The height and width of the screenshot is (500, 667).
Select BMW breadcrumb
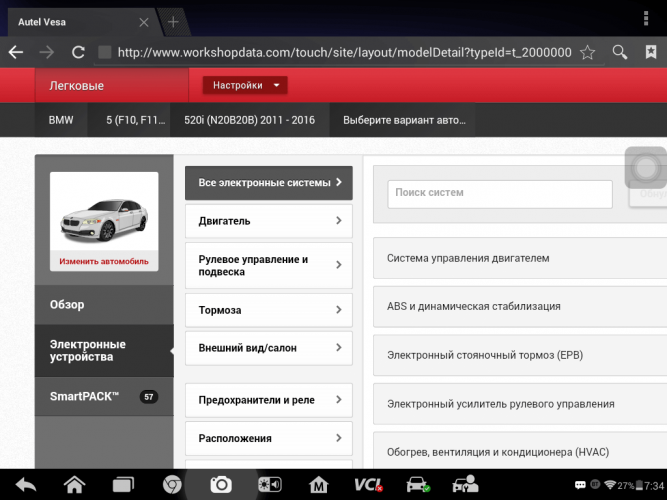(61, 120)
